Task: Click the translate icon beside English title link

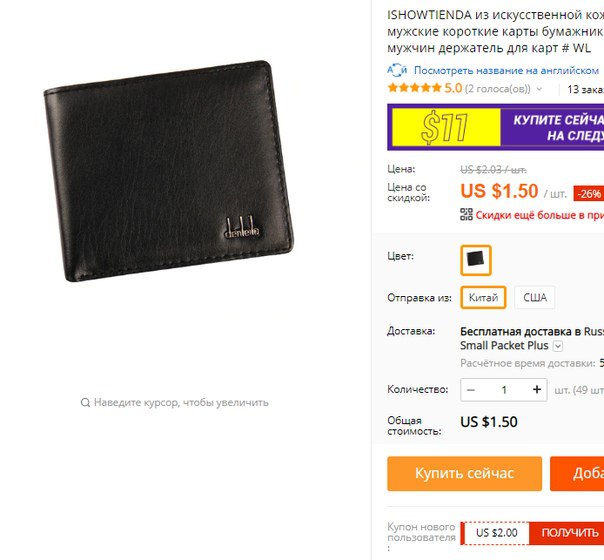Action: pyautogui.click(x=397, y=70)
